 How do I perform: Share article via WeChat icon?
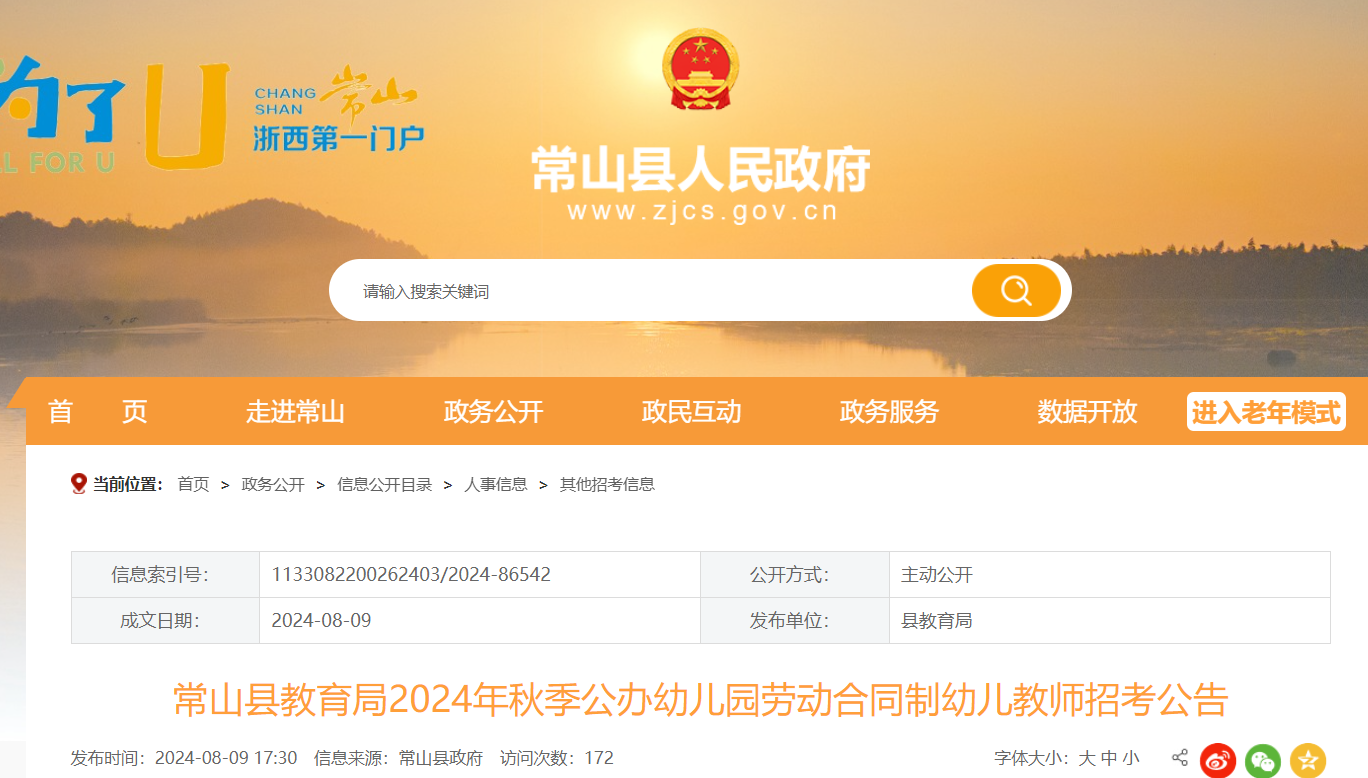coord(1263,760)
